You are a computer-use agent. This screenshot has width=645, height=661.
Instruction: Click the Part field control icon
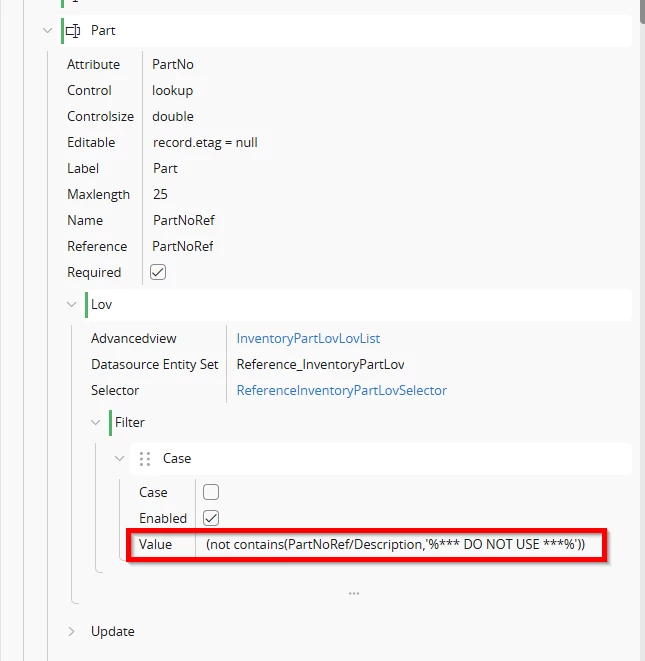click(73, 31)
